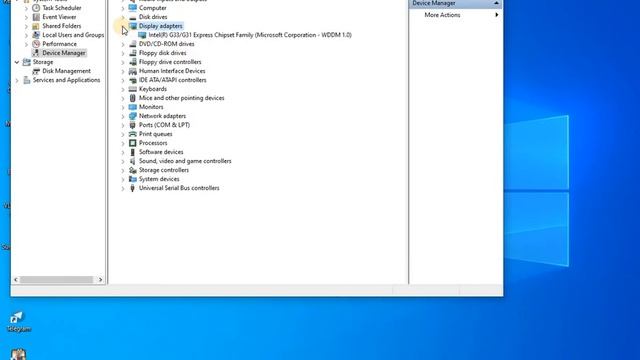This screenshot has height=360, width=640.
Task: Click the Display adapters category icon
Action: pos(133,26)
